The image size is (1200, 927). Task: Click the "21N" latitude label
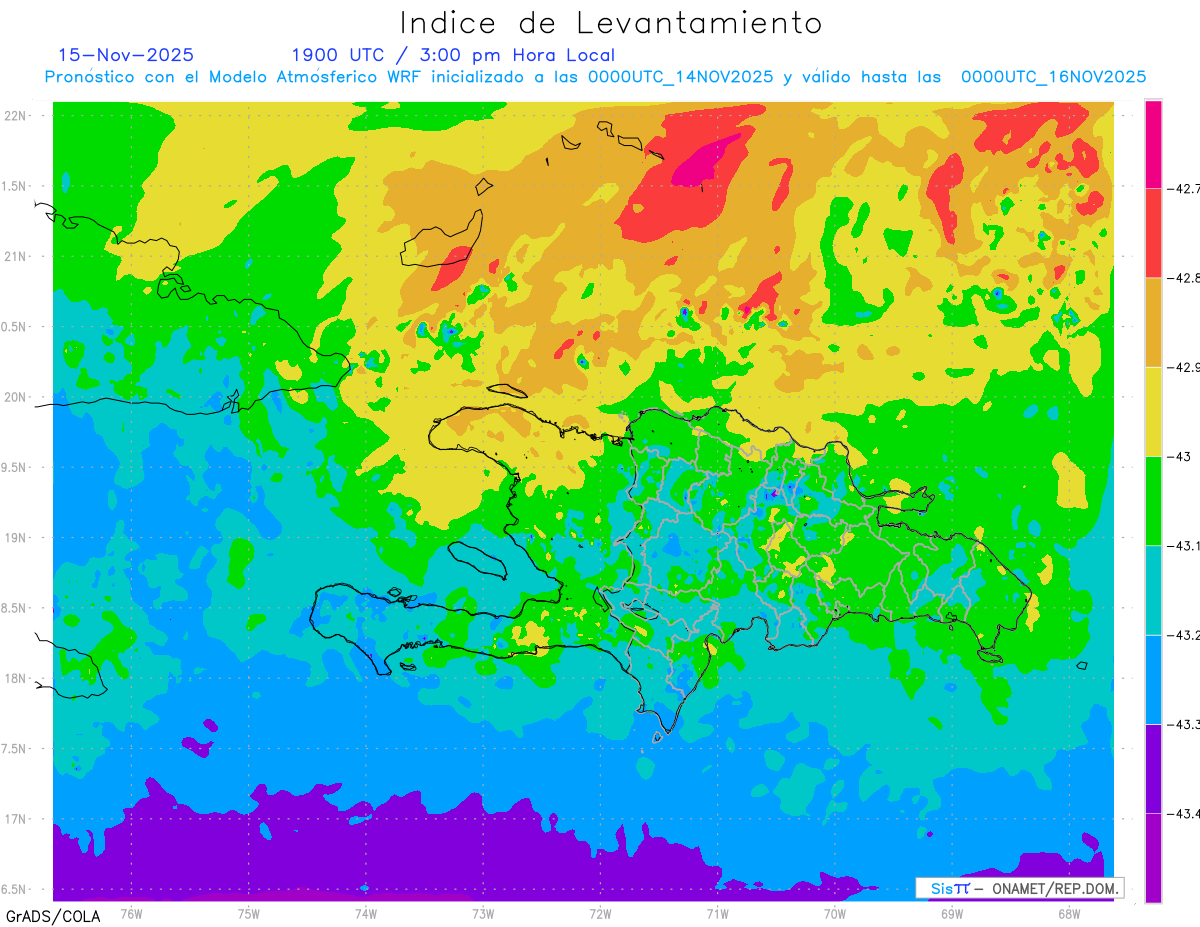[15, 256]
